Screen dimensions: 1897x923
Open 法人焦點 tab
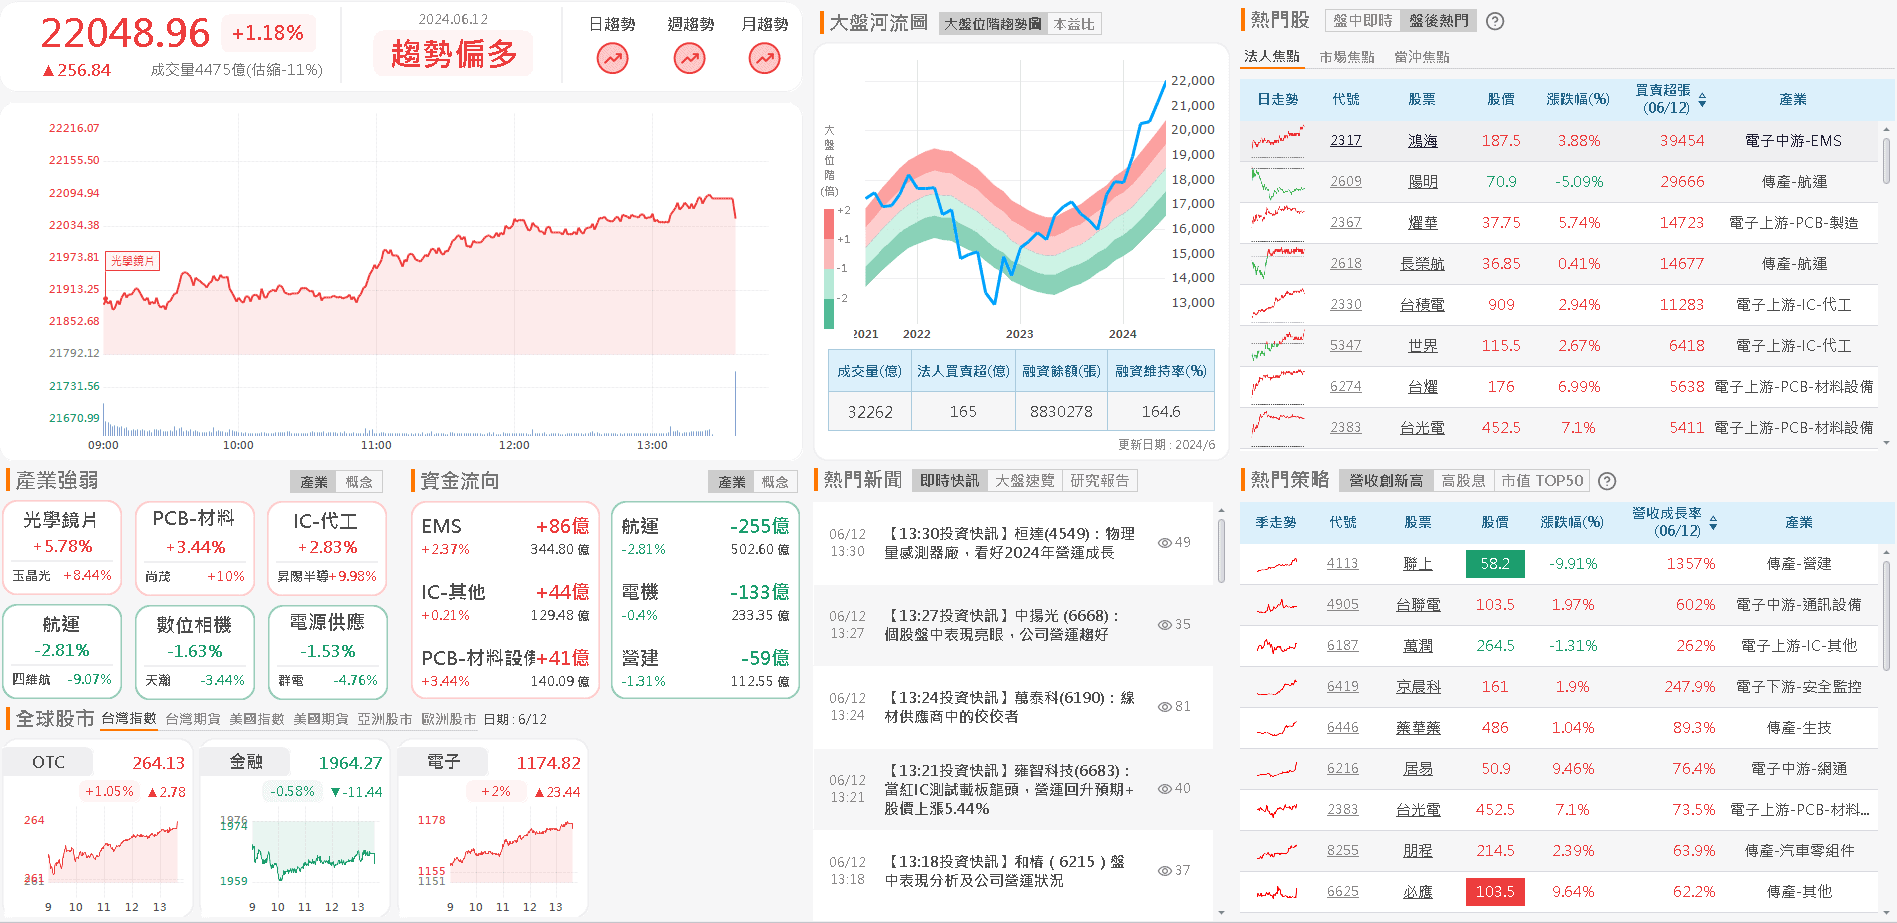[1272, 57]
